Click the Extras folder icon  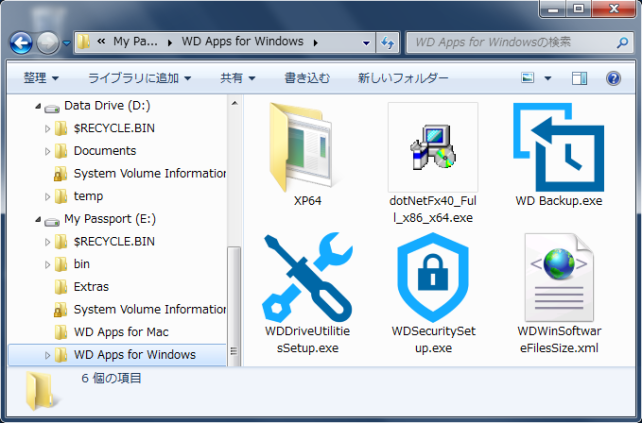pos(61,287)
